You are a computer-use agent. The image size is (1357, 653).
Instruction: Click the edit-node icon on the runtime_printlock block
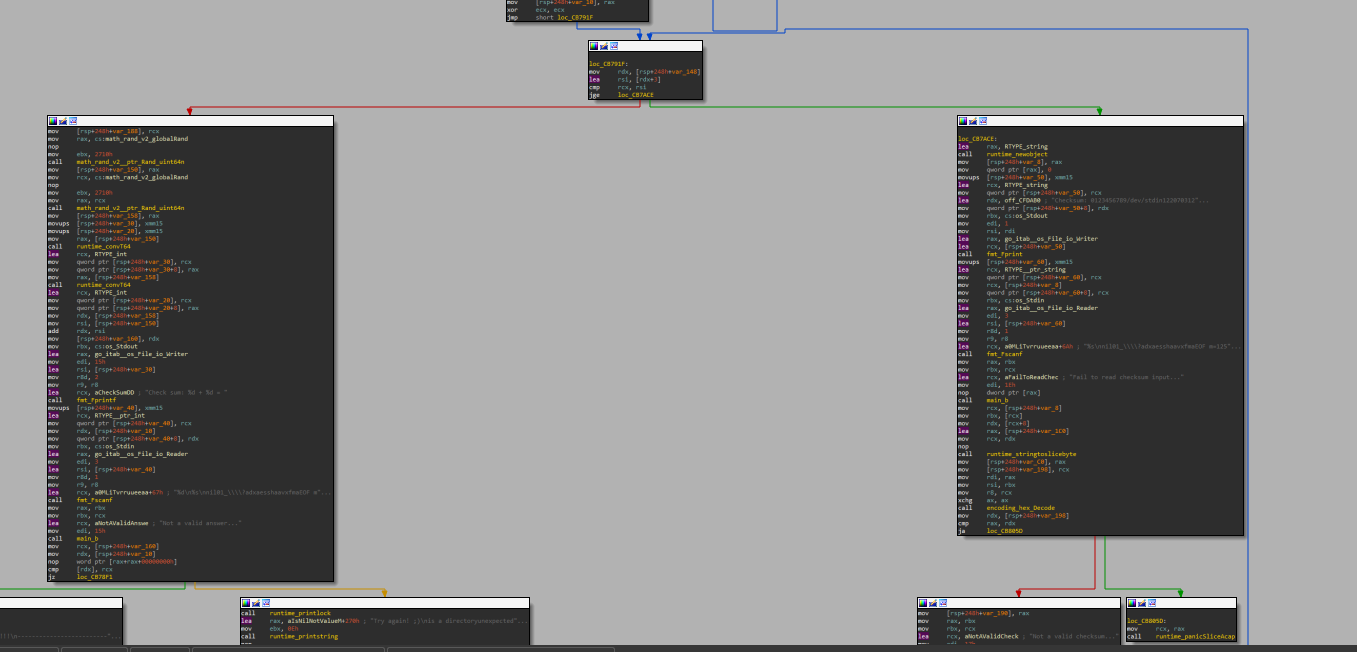point(255,602)
